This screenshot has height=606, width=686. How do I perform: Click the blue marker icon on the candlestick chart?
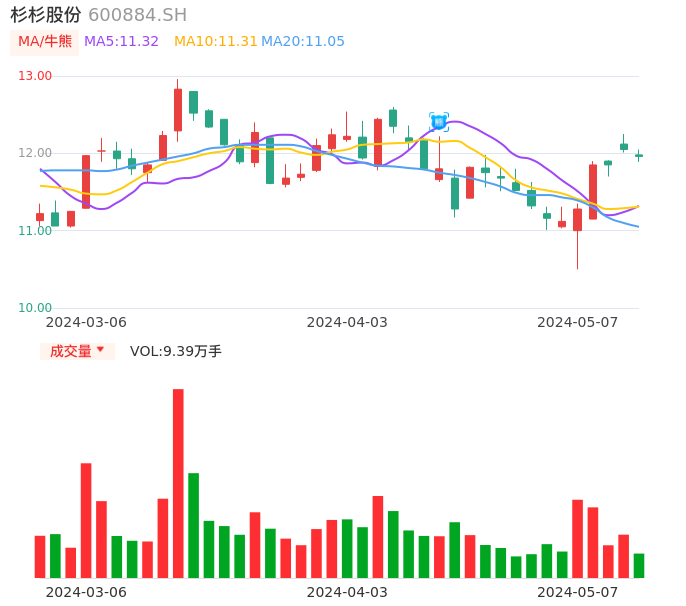click(439, 122)
